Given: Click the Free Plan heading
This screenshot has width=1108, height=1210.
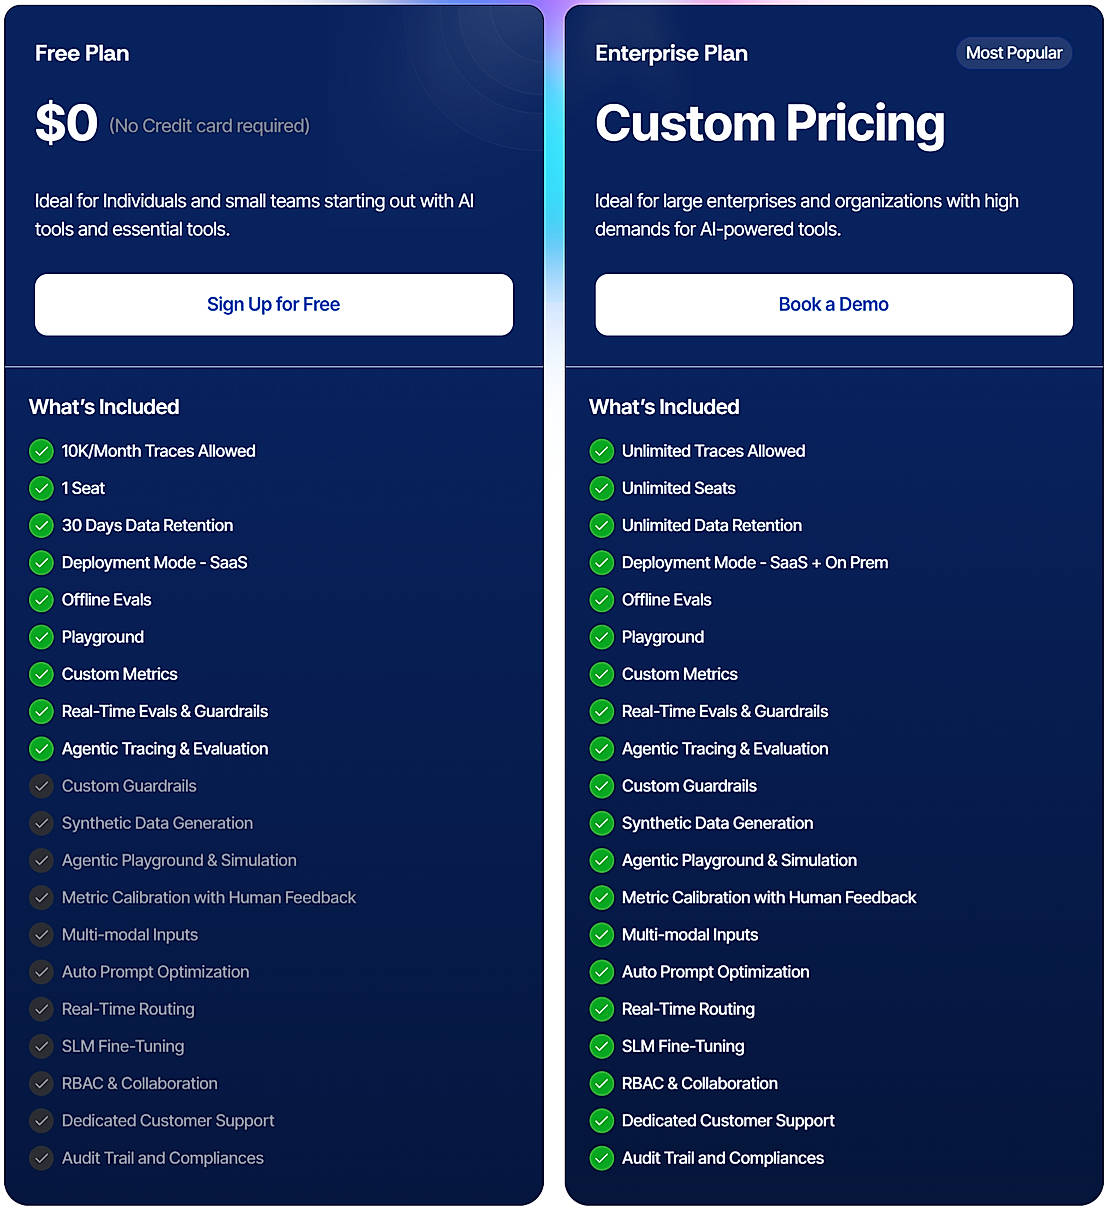Looking at the screenshot, I should click(82, 54).
